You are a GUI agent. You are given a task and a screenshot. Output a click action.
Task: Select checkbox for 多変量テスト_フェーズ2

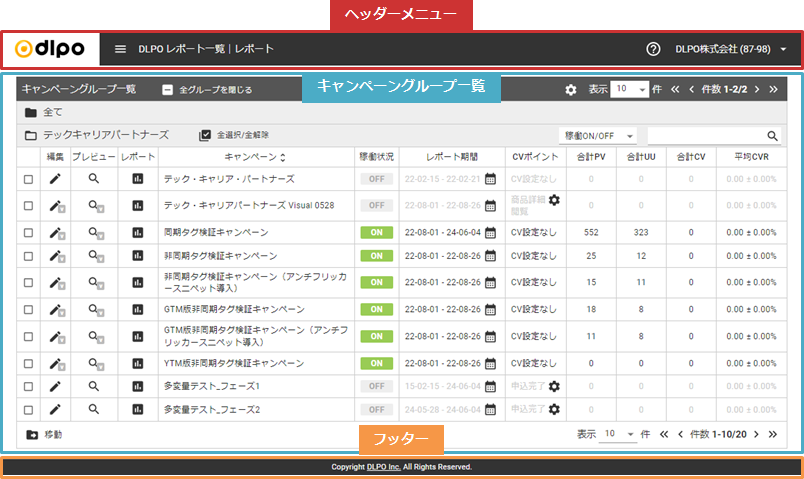(28, 410)
